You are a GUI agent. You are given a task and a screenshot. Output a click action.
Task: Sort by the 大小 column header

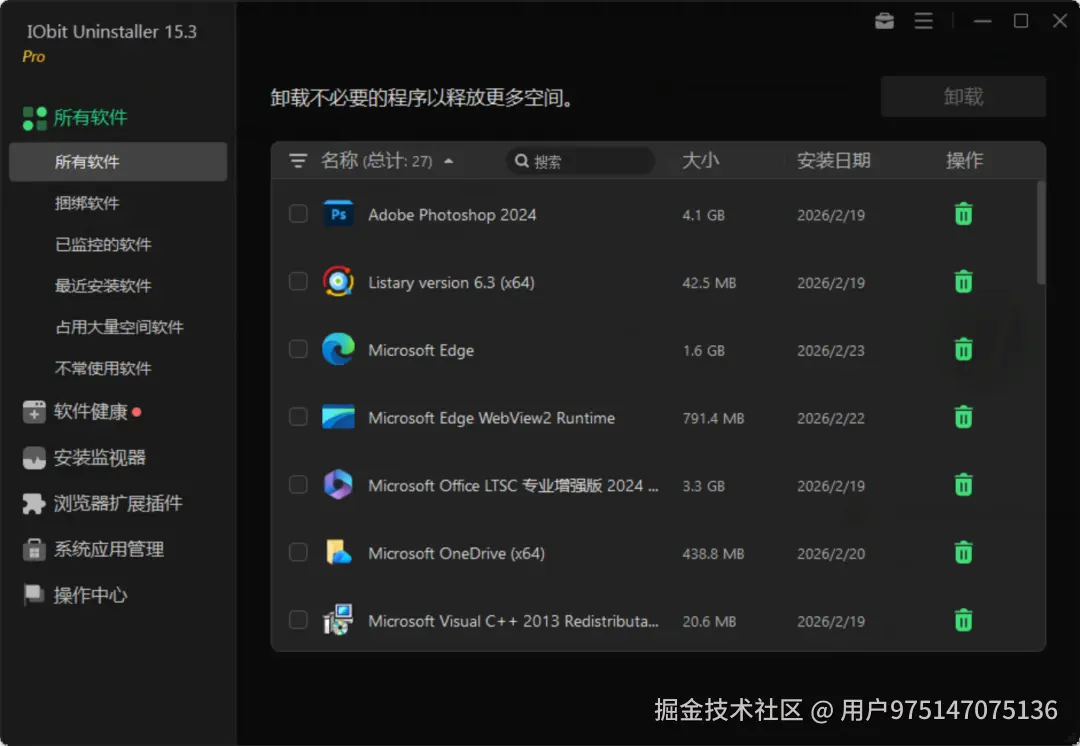click(700, 160)
